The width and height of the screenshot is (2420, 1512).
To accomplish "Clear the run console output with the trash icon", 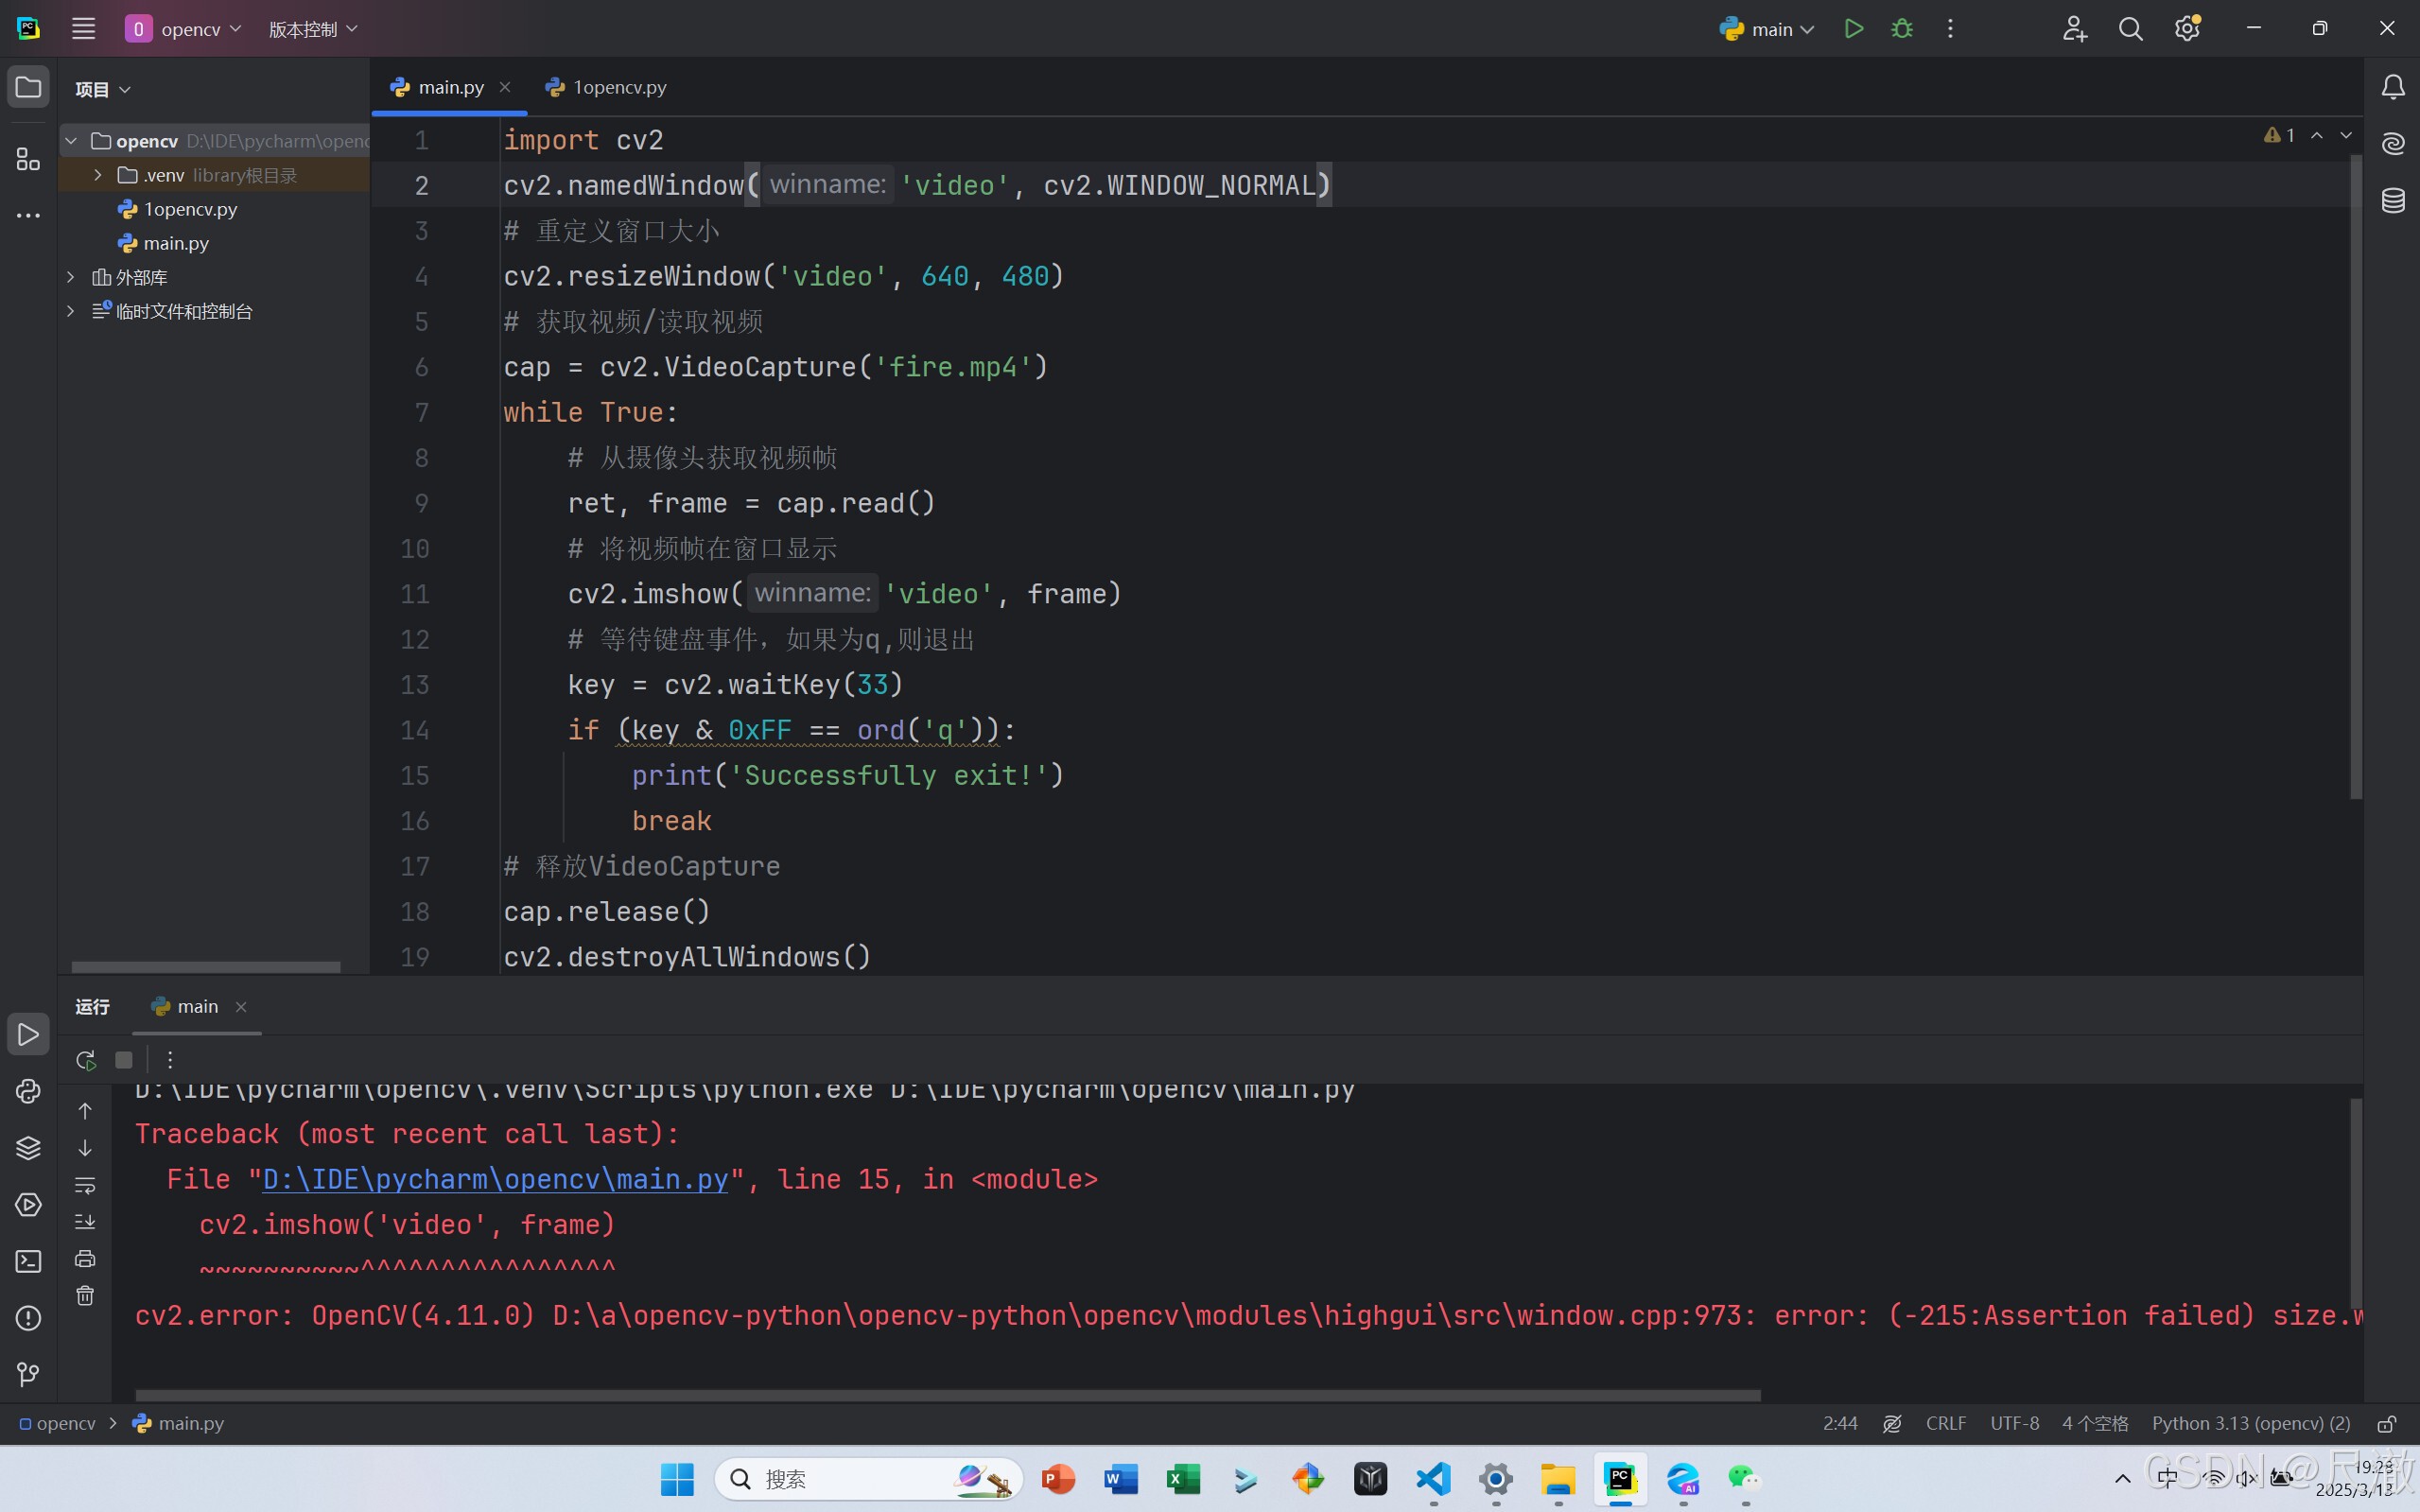I will [x=85, y=1295].
